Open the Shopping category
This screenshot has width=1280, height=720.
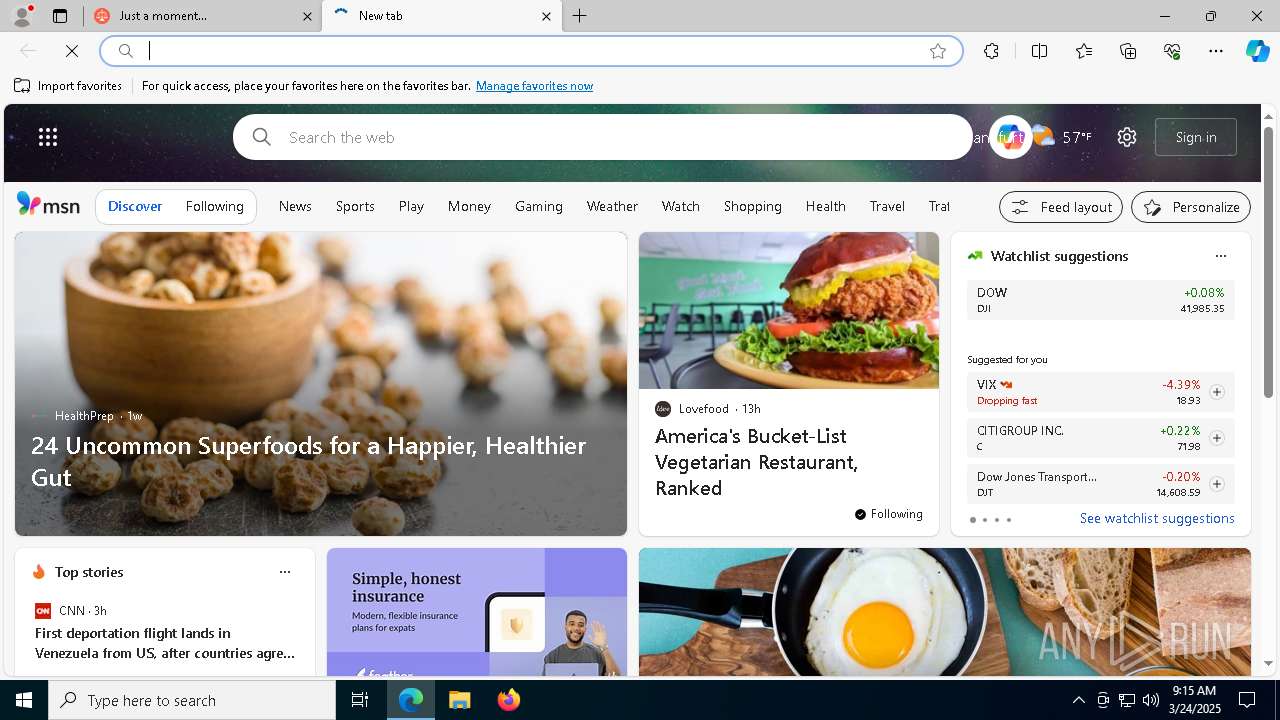click(753, 206)
